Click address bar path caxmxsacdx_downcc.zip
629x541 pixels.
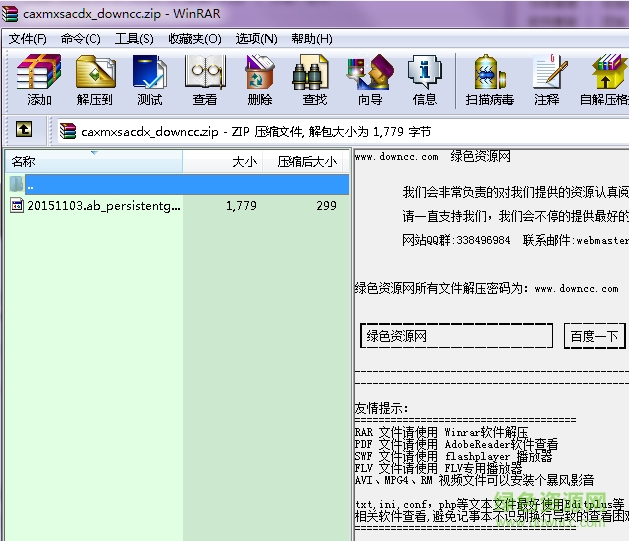pos(150,132)
